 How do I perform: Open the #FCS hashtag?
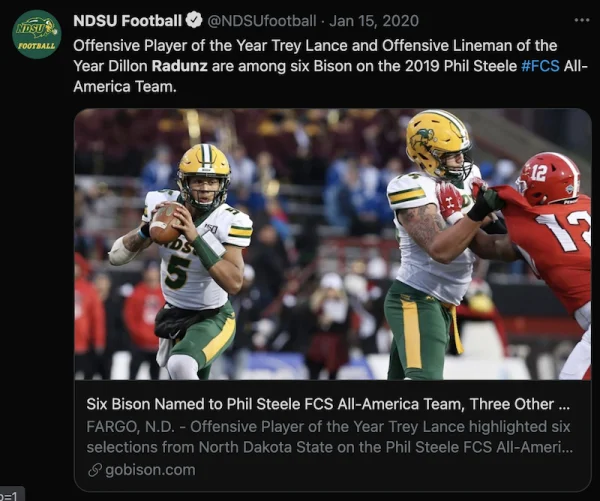(x=542, y=65)
